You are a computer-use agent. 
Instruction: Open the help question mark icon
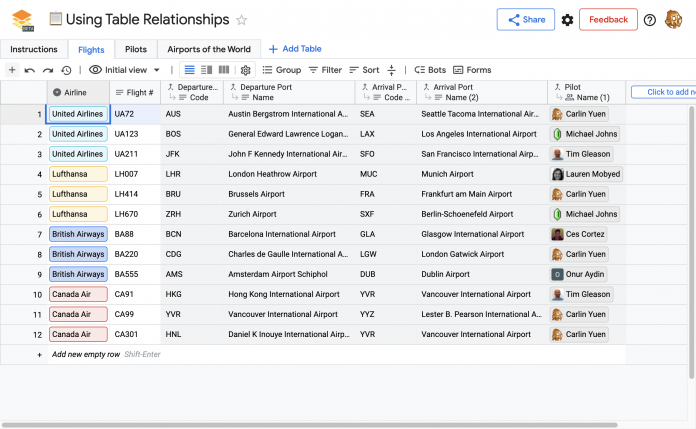tap(650, 20)
